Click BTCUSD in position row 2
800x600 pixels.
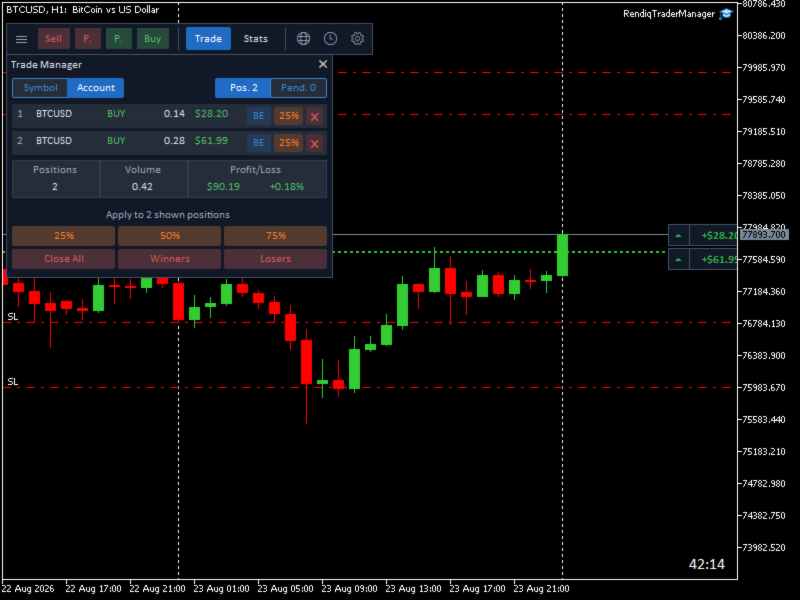coord(54,141)
